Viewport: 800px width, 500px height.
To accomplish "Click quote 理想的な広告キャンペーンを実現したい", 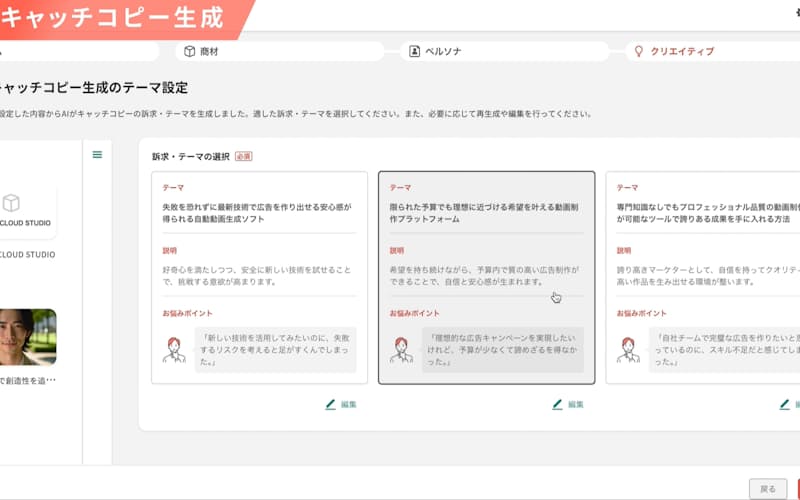I will click(x=503, y=350).
